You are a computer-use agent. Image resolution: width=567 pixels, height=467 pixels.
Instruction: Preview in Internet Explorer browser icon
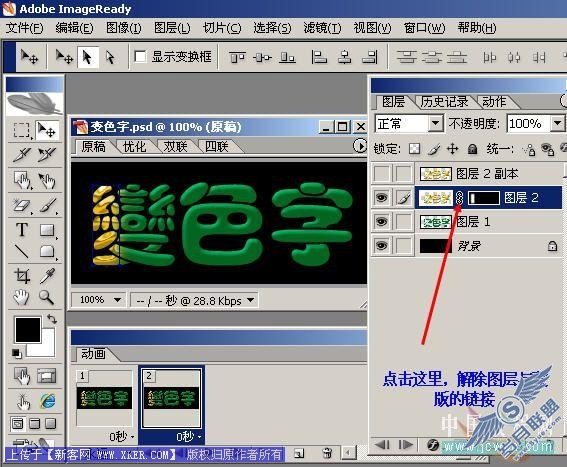pyautogui.click(x=48, y=401)
